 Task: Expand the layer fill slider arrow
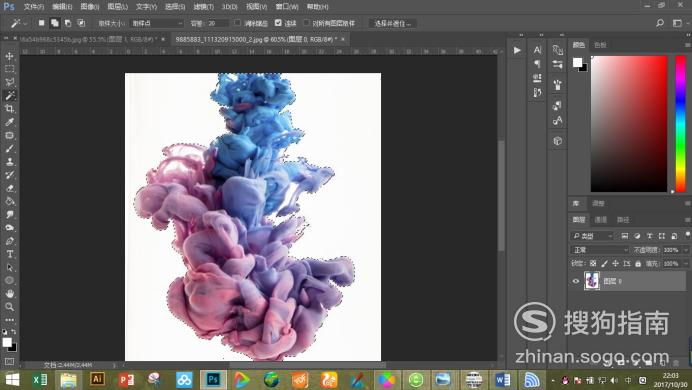point(686,263)
